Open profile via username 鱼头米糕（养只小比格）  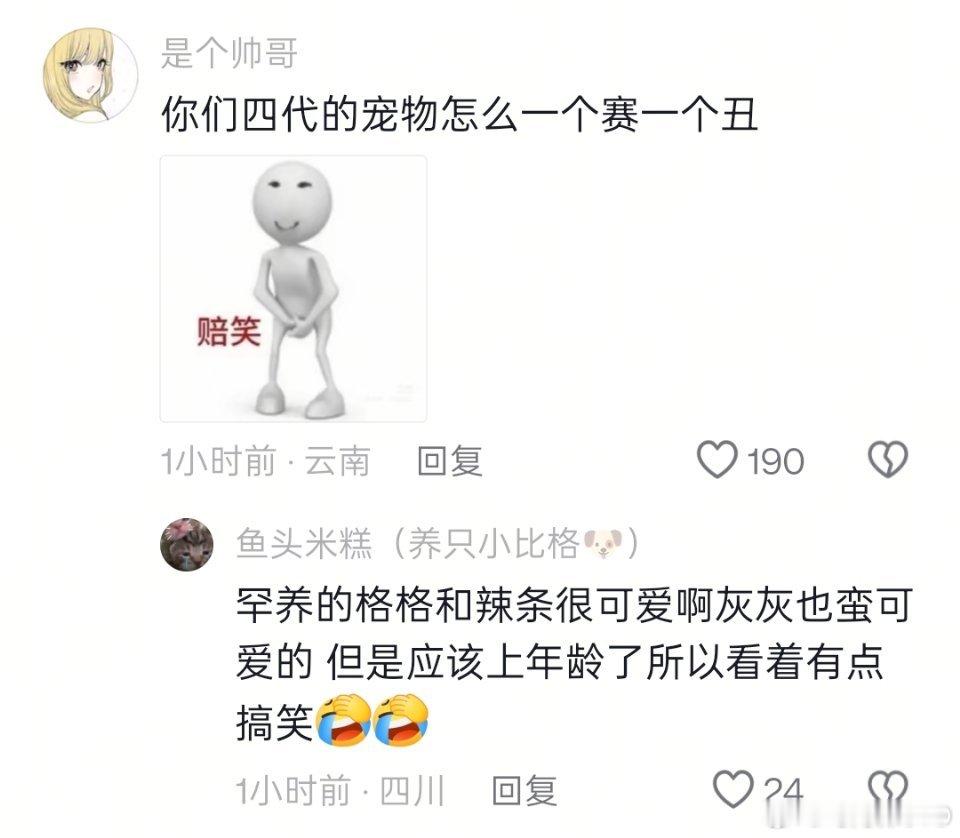tap(438, 544)
